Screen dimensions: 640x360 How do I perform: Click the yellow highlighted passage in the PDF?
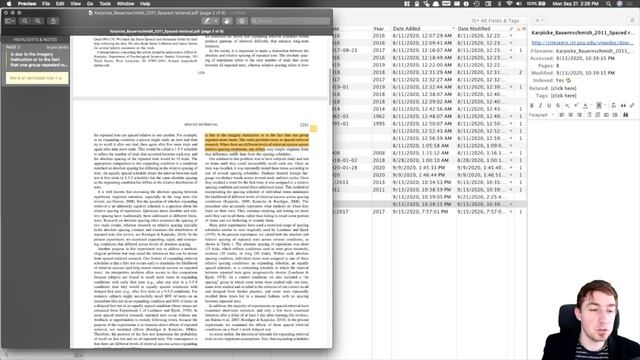(256, 142)
